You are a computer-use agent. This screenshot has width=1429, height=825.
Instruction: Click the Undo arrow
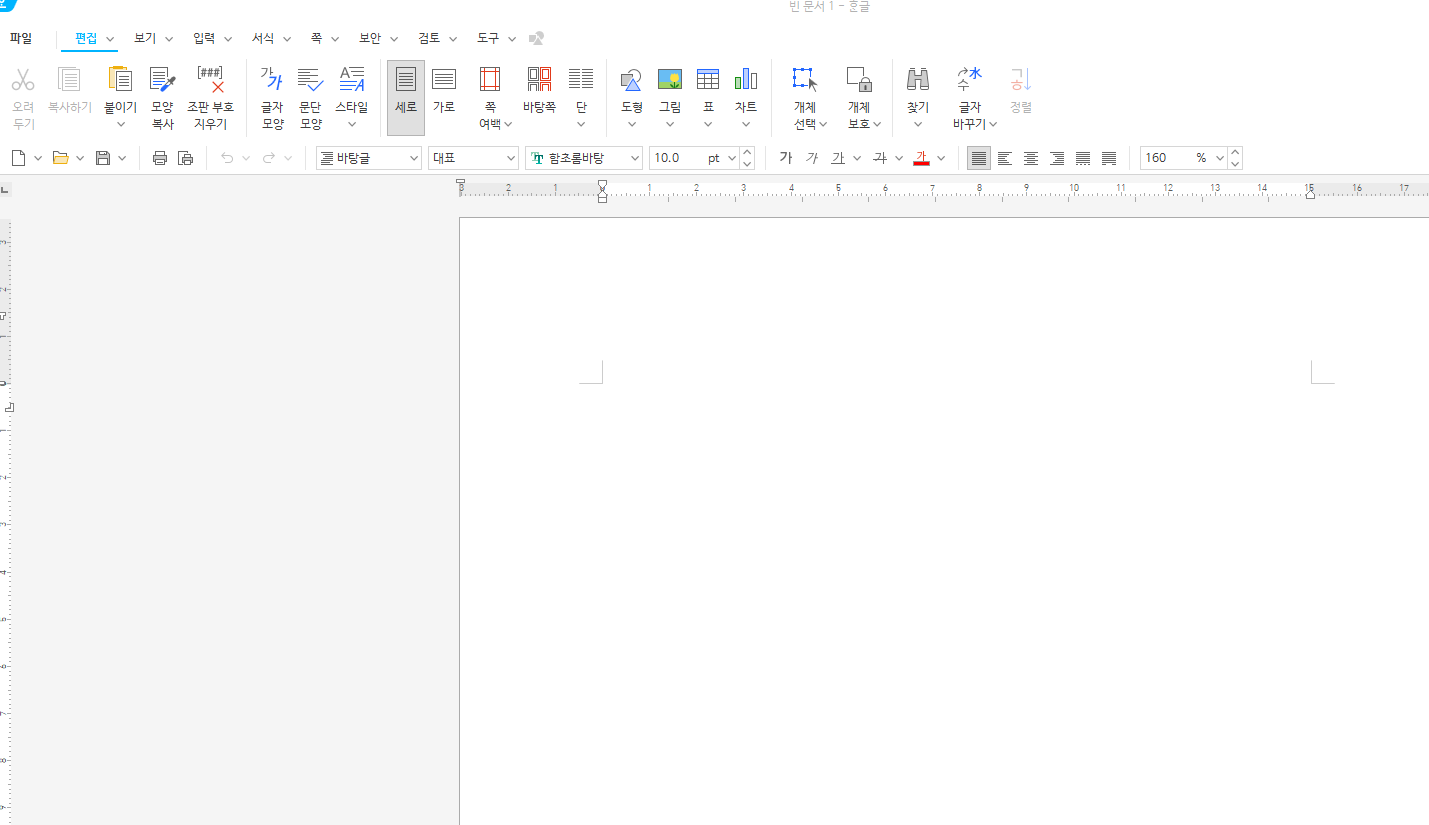tap(227, 158)
